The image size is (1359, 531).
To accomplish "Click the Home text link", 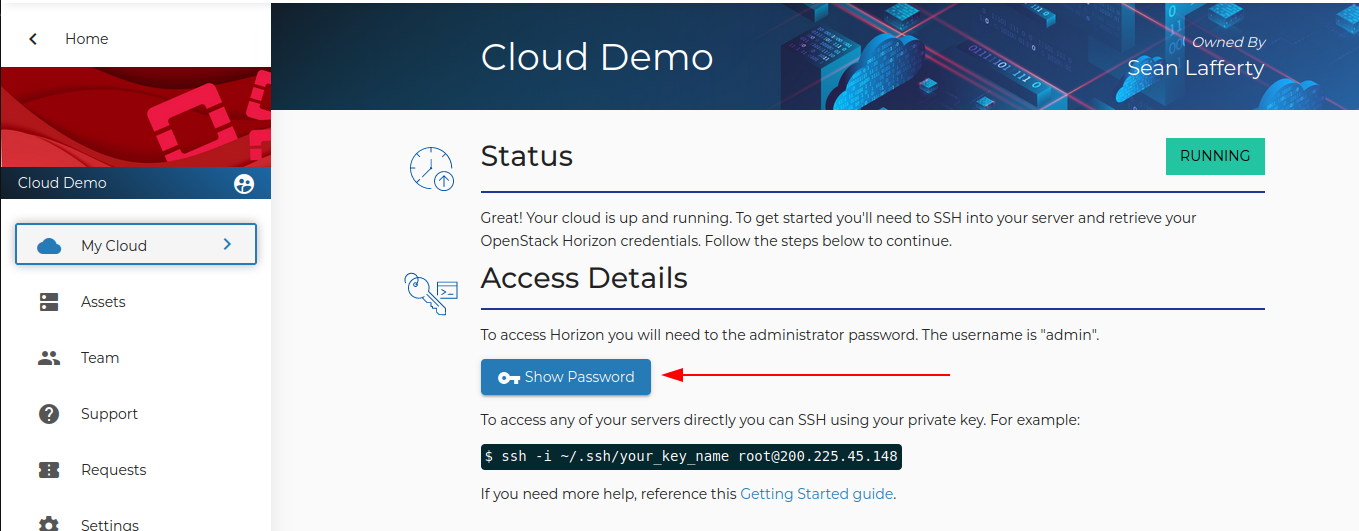I will [x=86, y=39].
